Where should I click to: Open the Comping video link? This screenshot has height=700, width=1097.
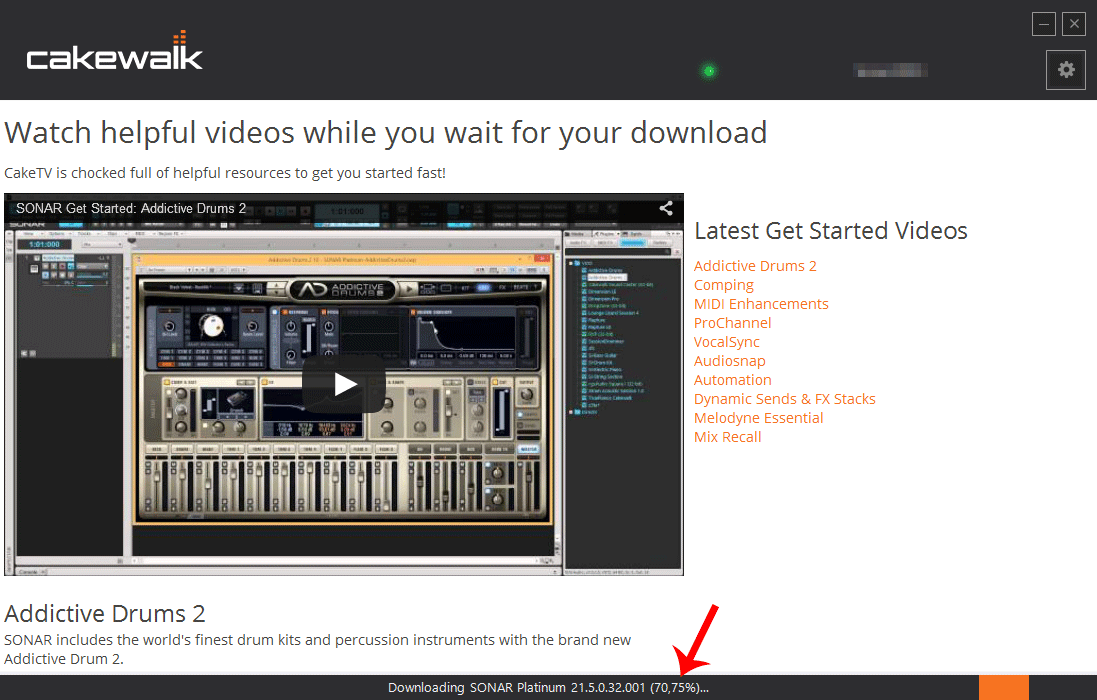pyautogui.click(x=724, y=285)
